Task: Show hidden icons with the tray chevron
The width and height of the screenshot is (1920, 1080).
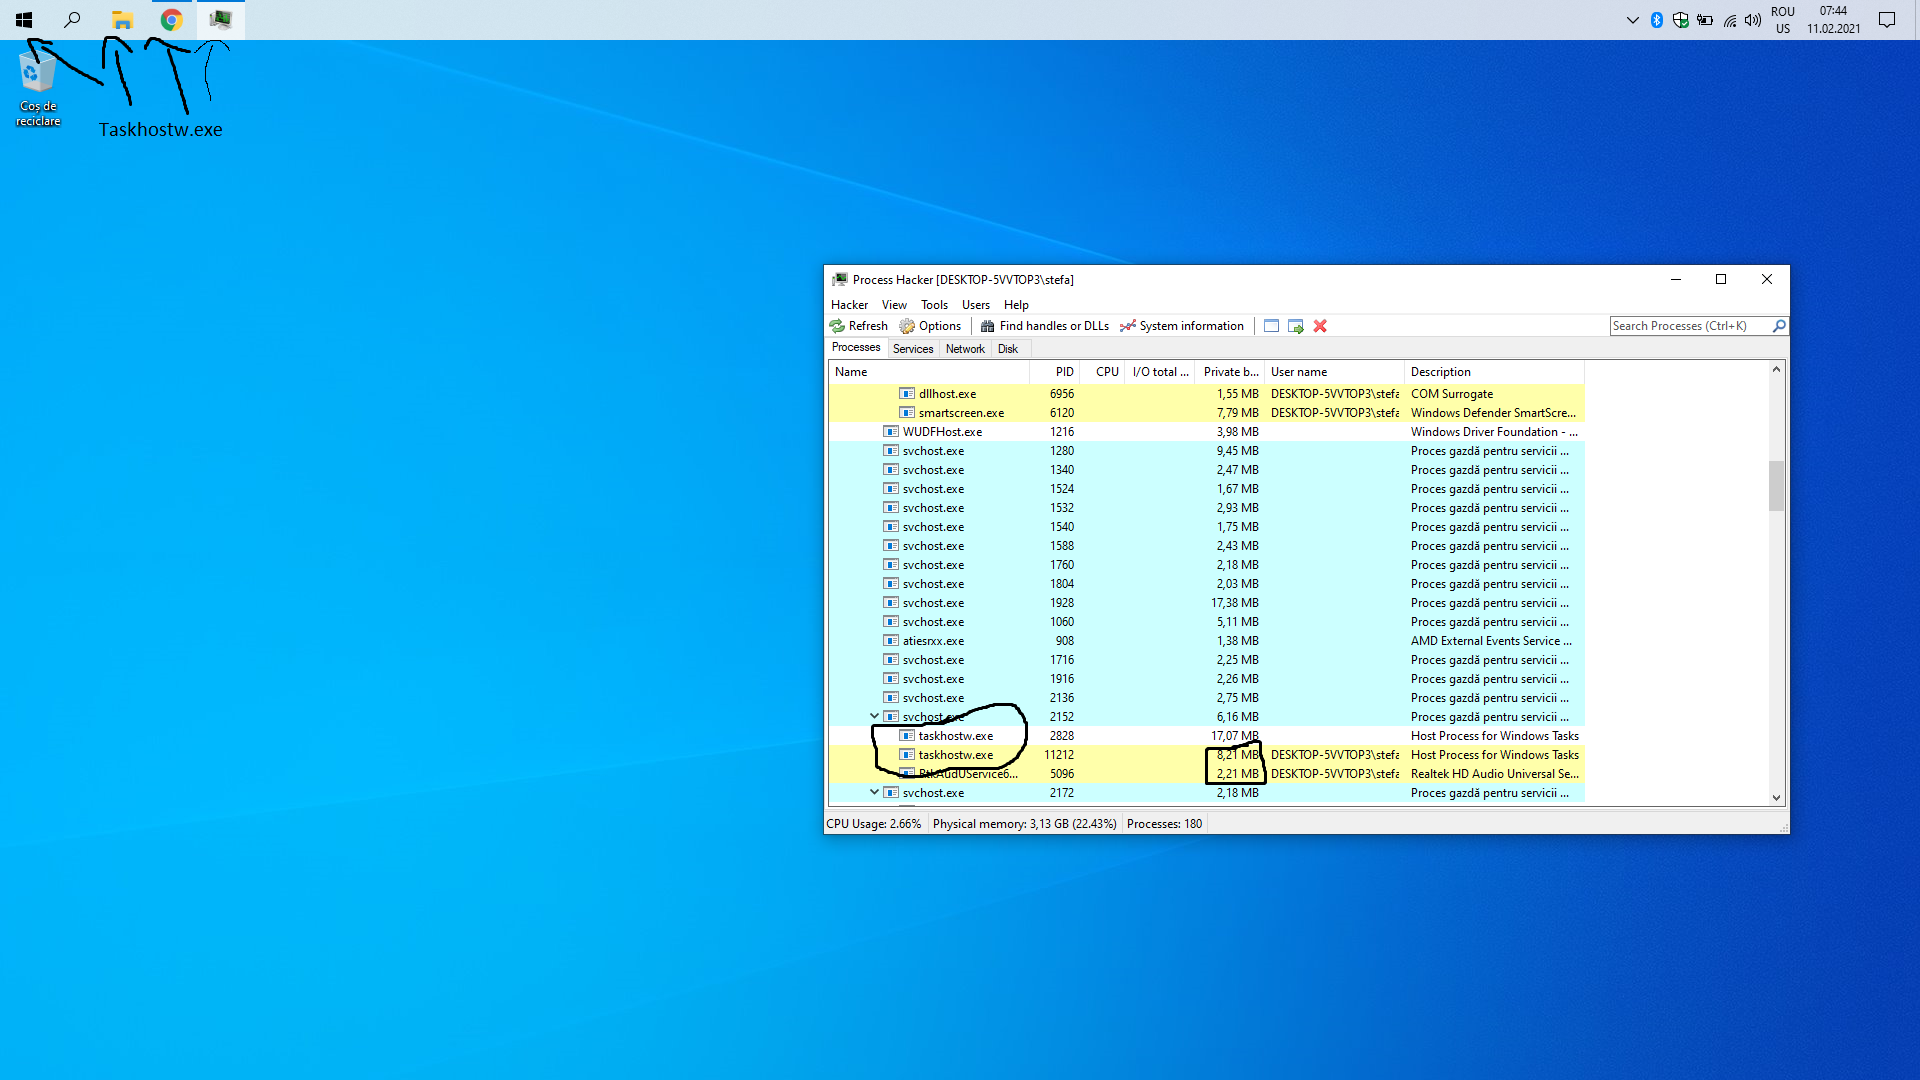Action: [x=1631, y=19]
